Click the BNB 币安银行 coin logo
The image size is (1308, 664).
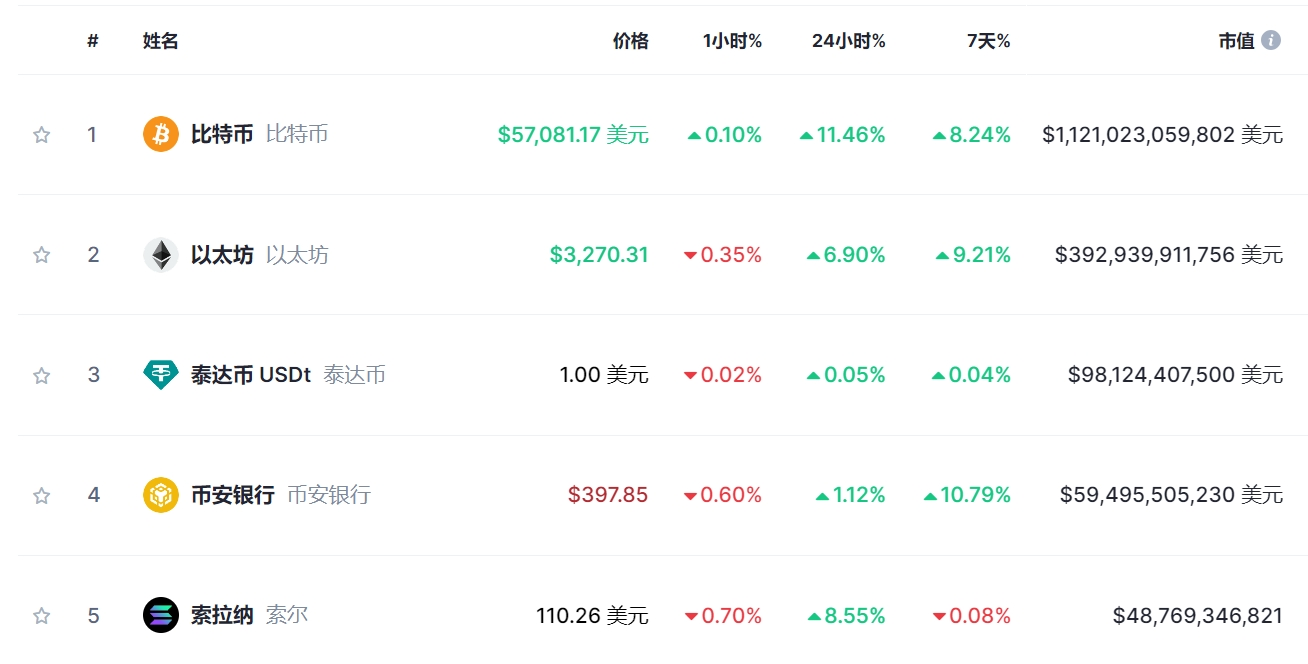pos(159,494)
